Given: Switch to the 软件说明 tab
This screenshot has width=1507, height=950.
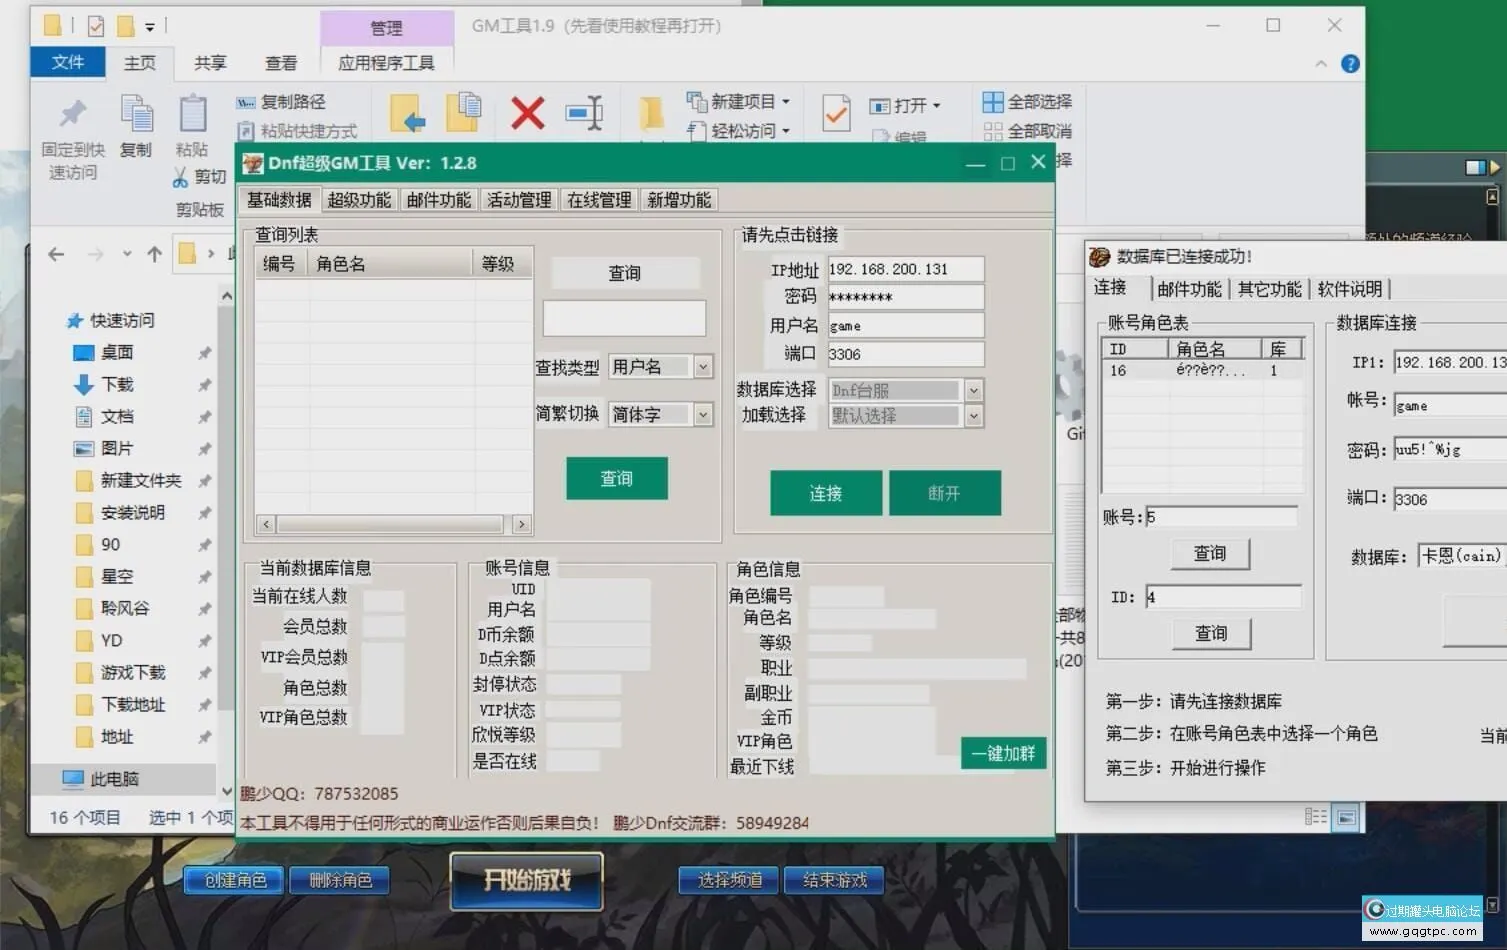Looking at the screenshot, I should click(x=1352, y=289).
